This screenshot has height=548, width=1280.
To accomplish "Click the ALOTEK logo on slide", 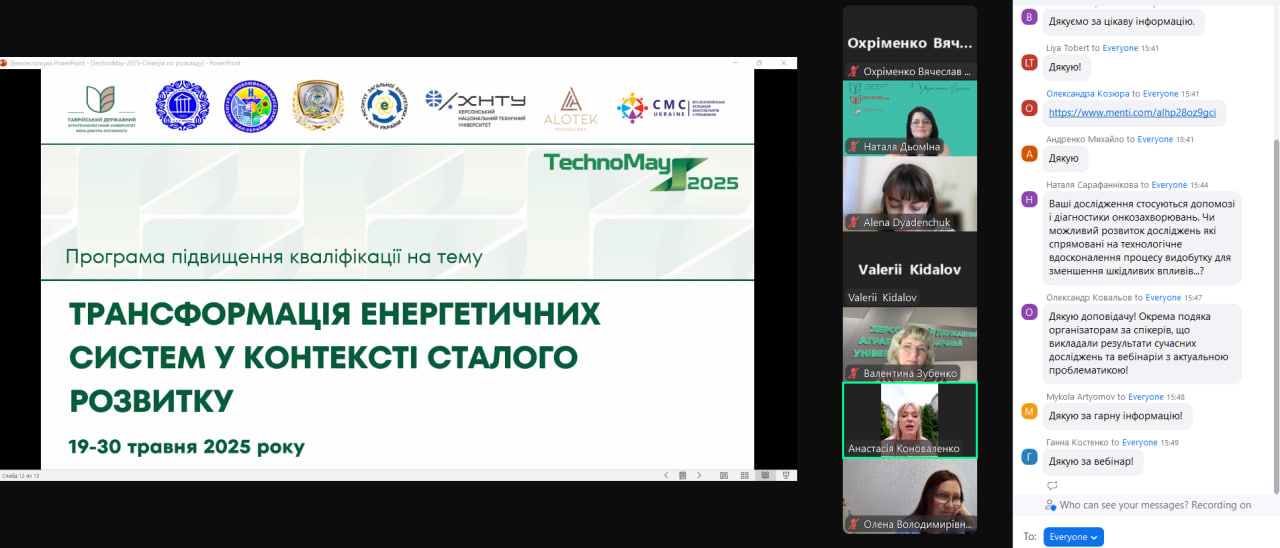I will point(571,106).
